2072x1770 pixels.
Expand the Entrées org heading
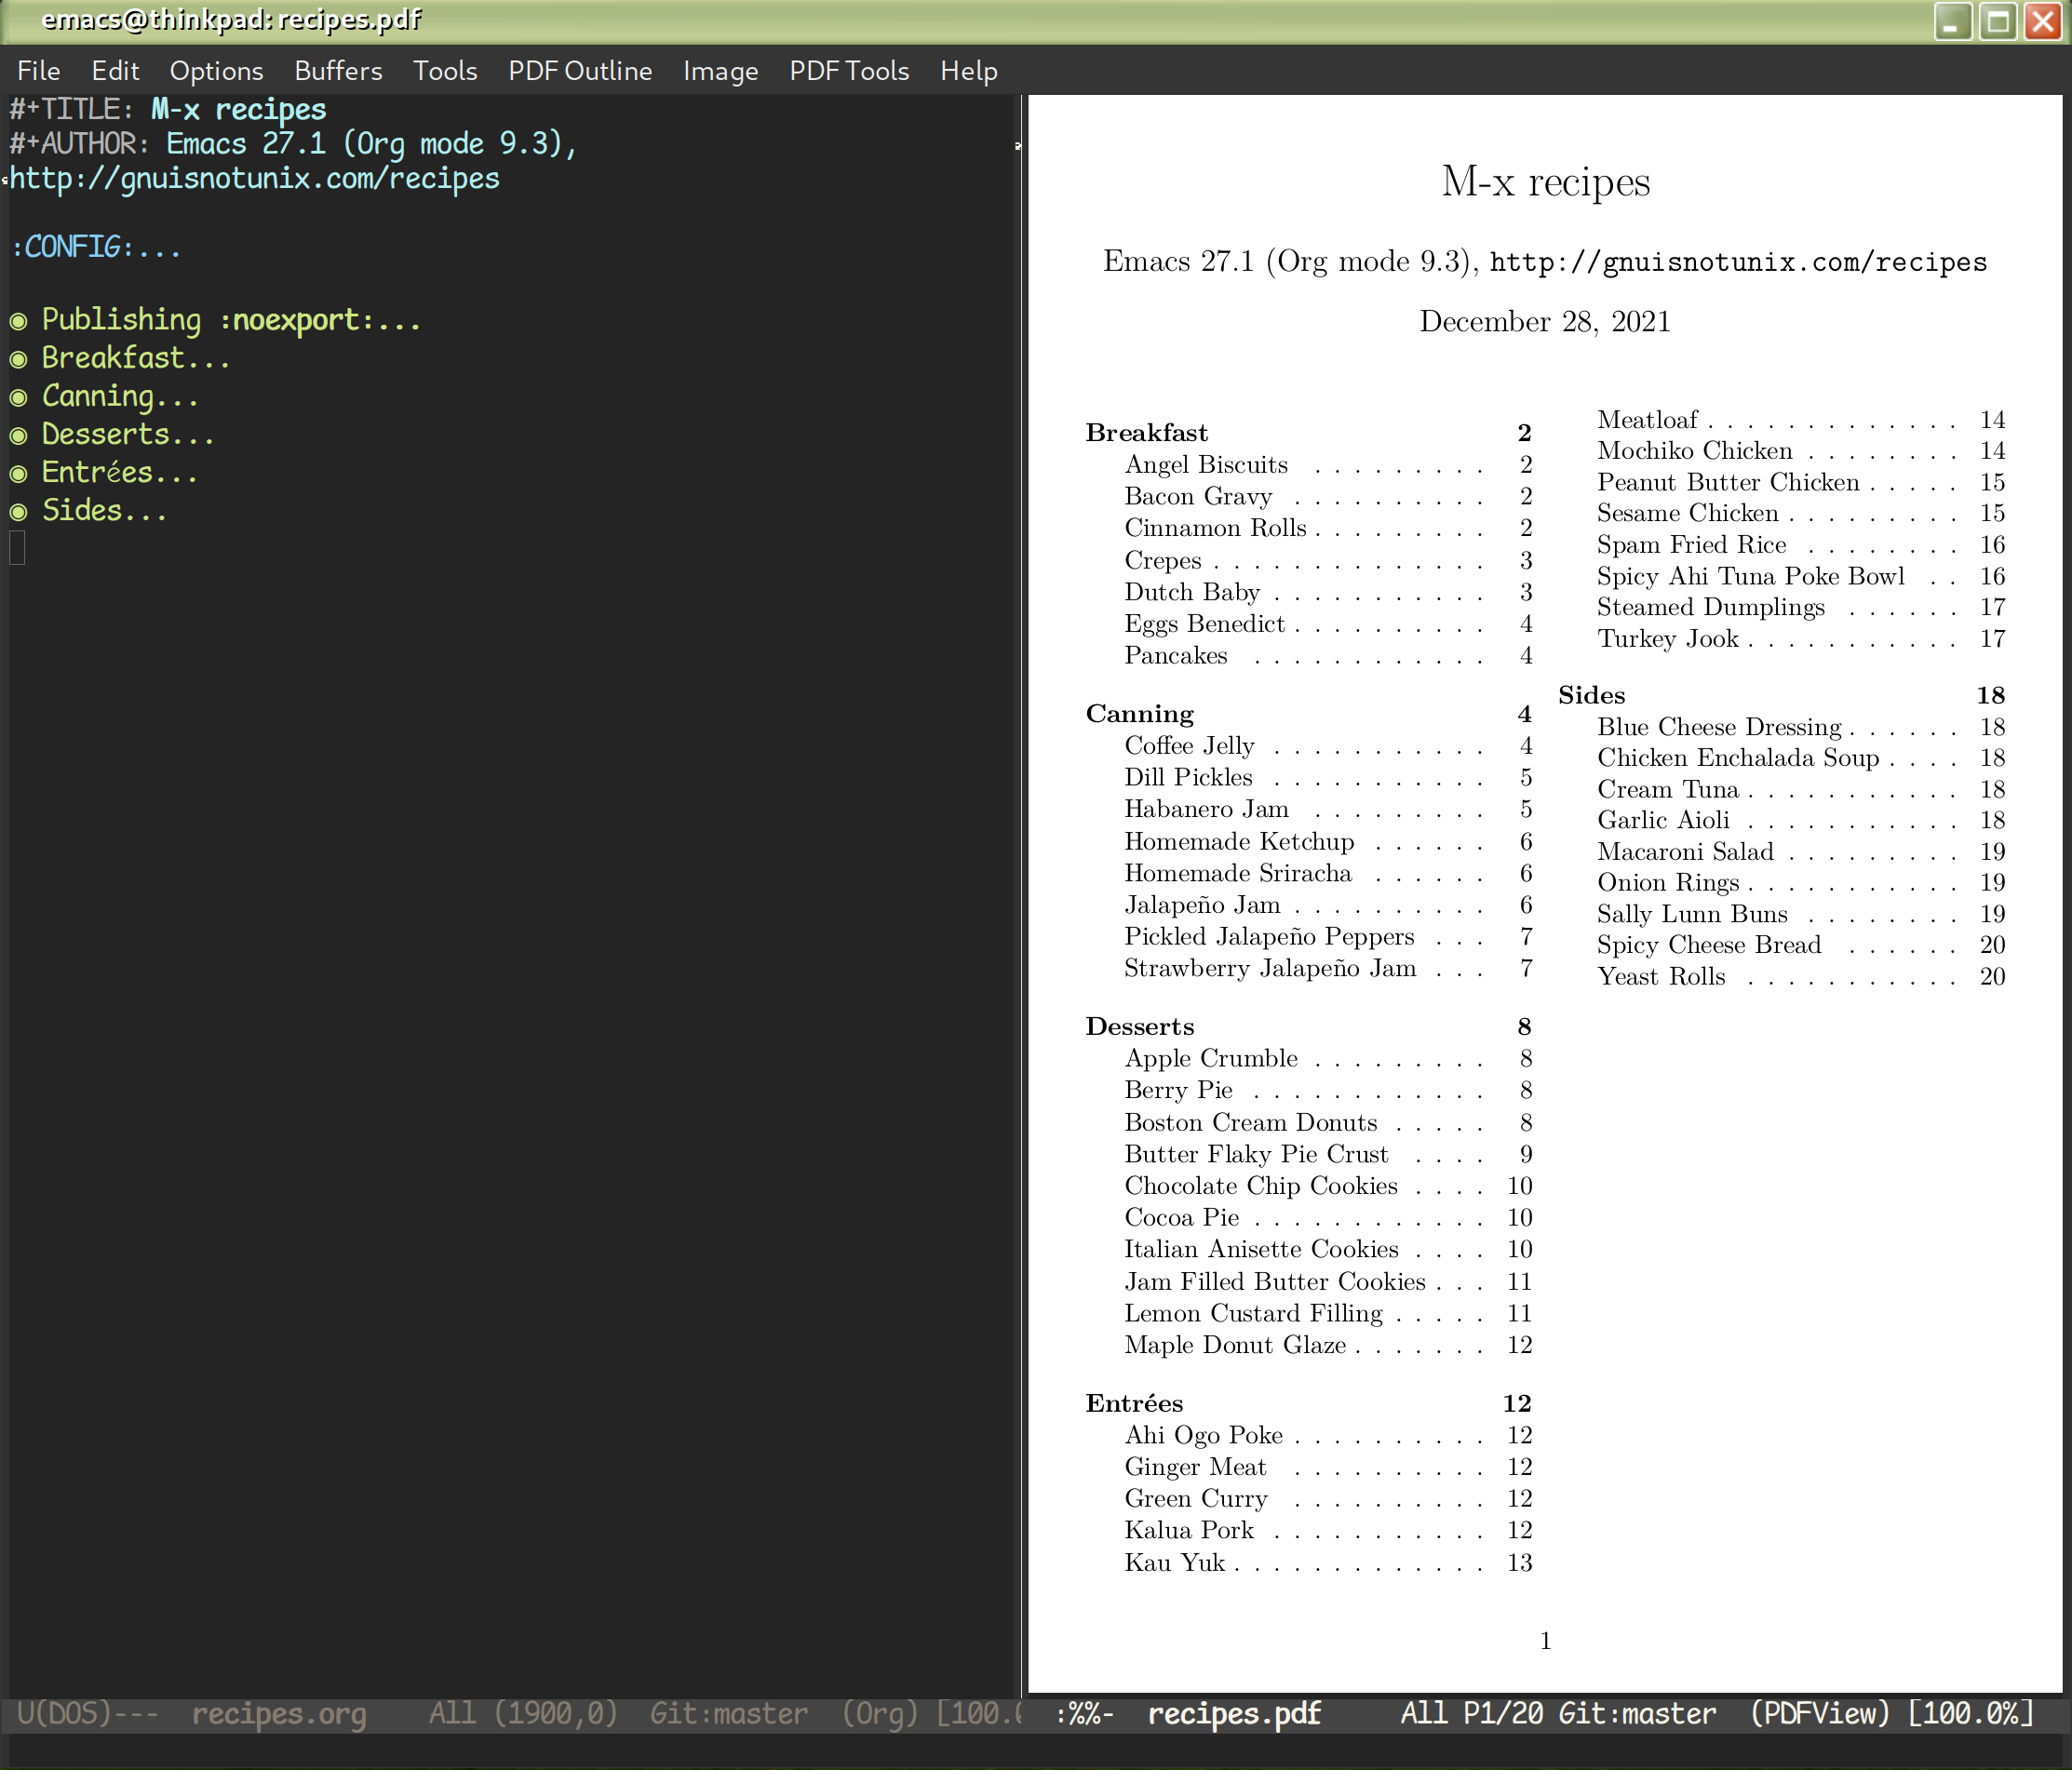tap(120, 472)
